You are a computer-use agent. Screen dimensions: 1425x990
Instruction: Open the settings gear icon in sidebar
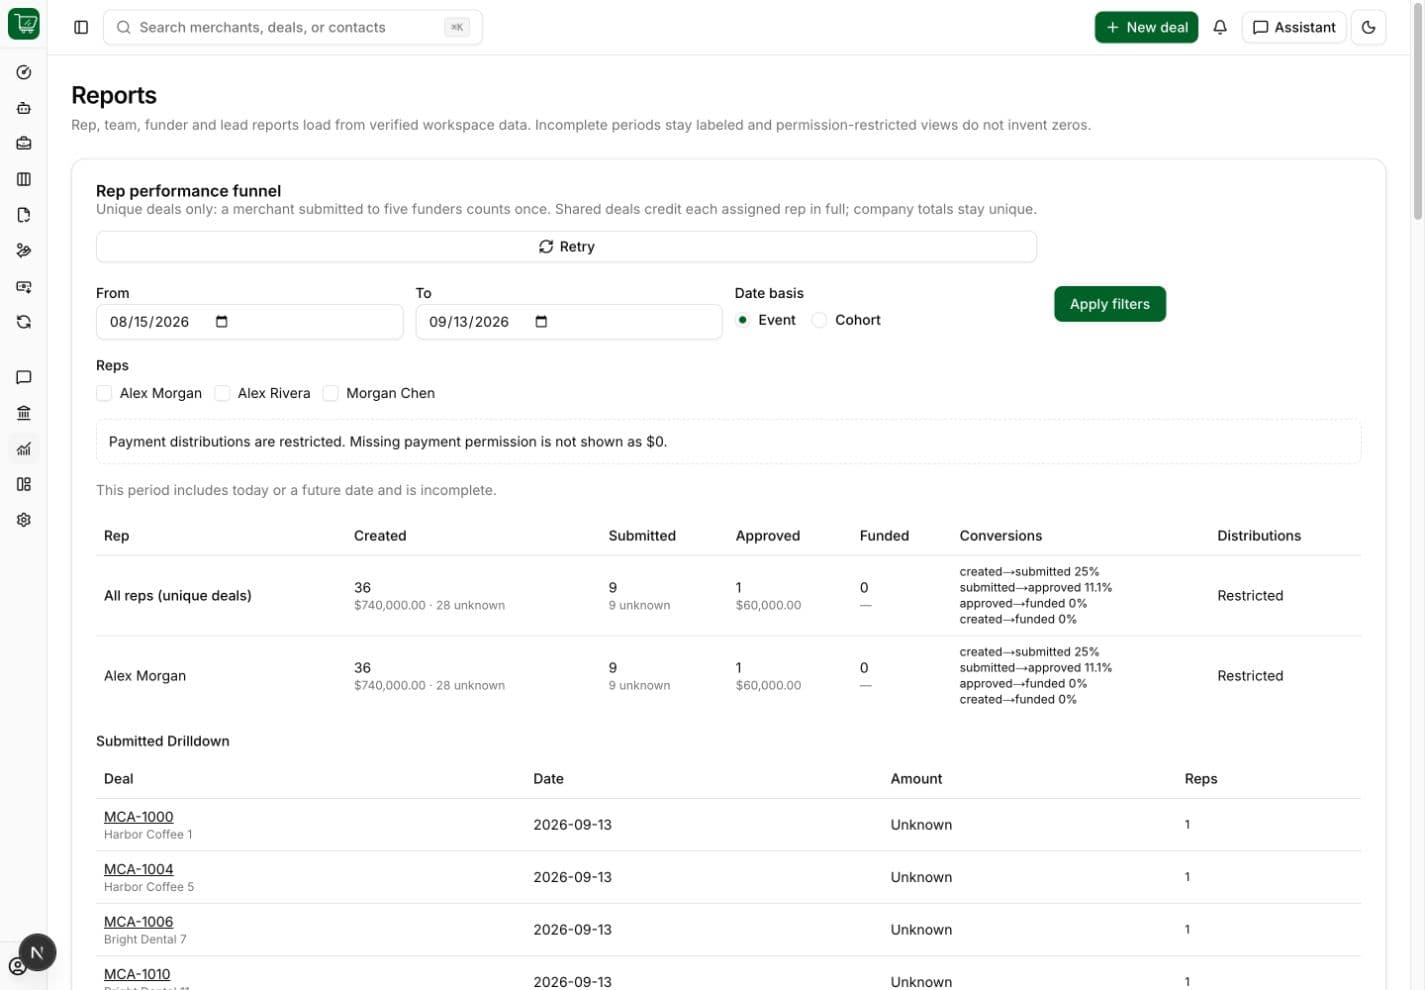(24, 520)
